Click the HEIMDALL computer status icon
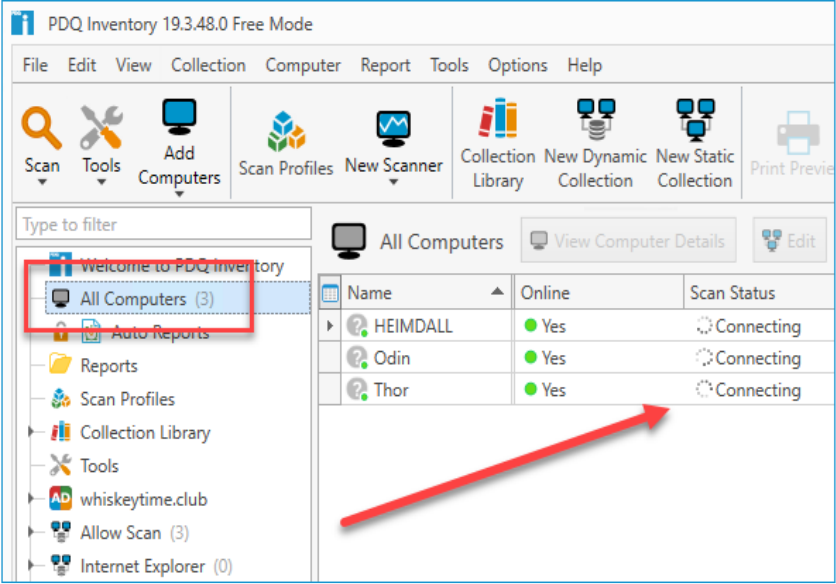Image resolution: width=836 pixels, height=584 pixels. 357,325
